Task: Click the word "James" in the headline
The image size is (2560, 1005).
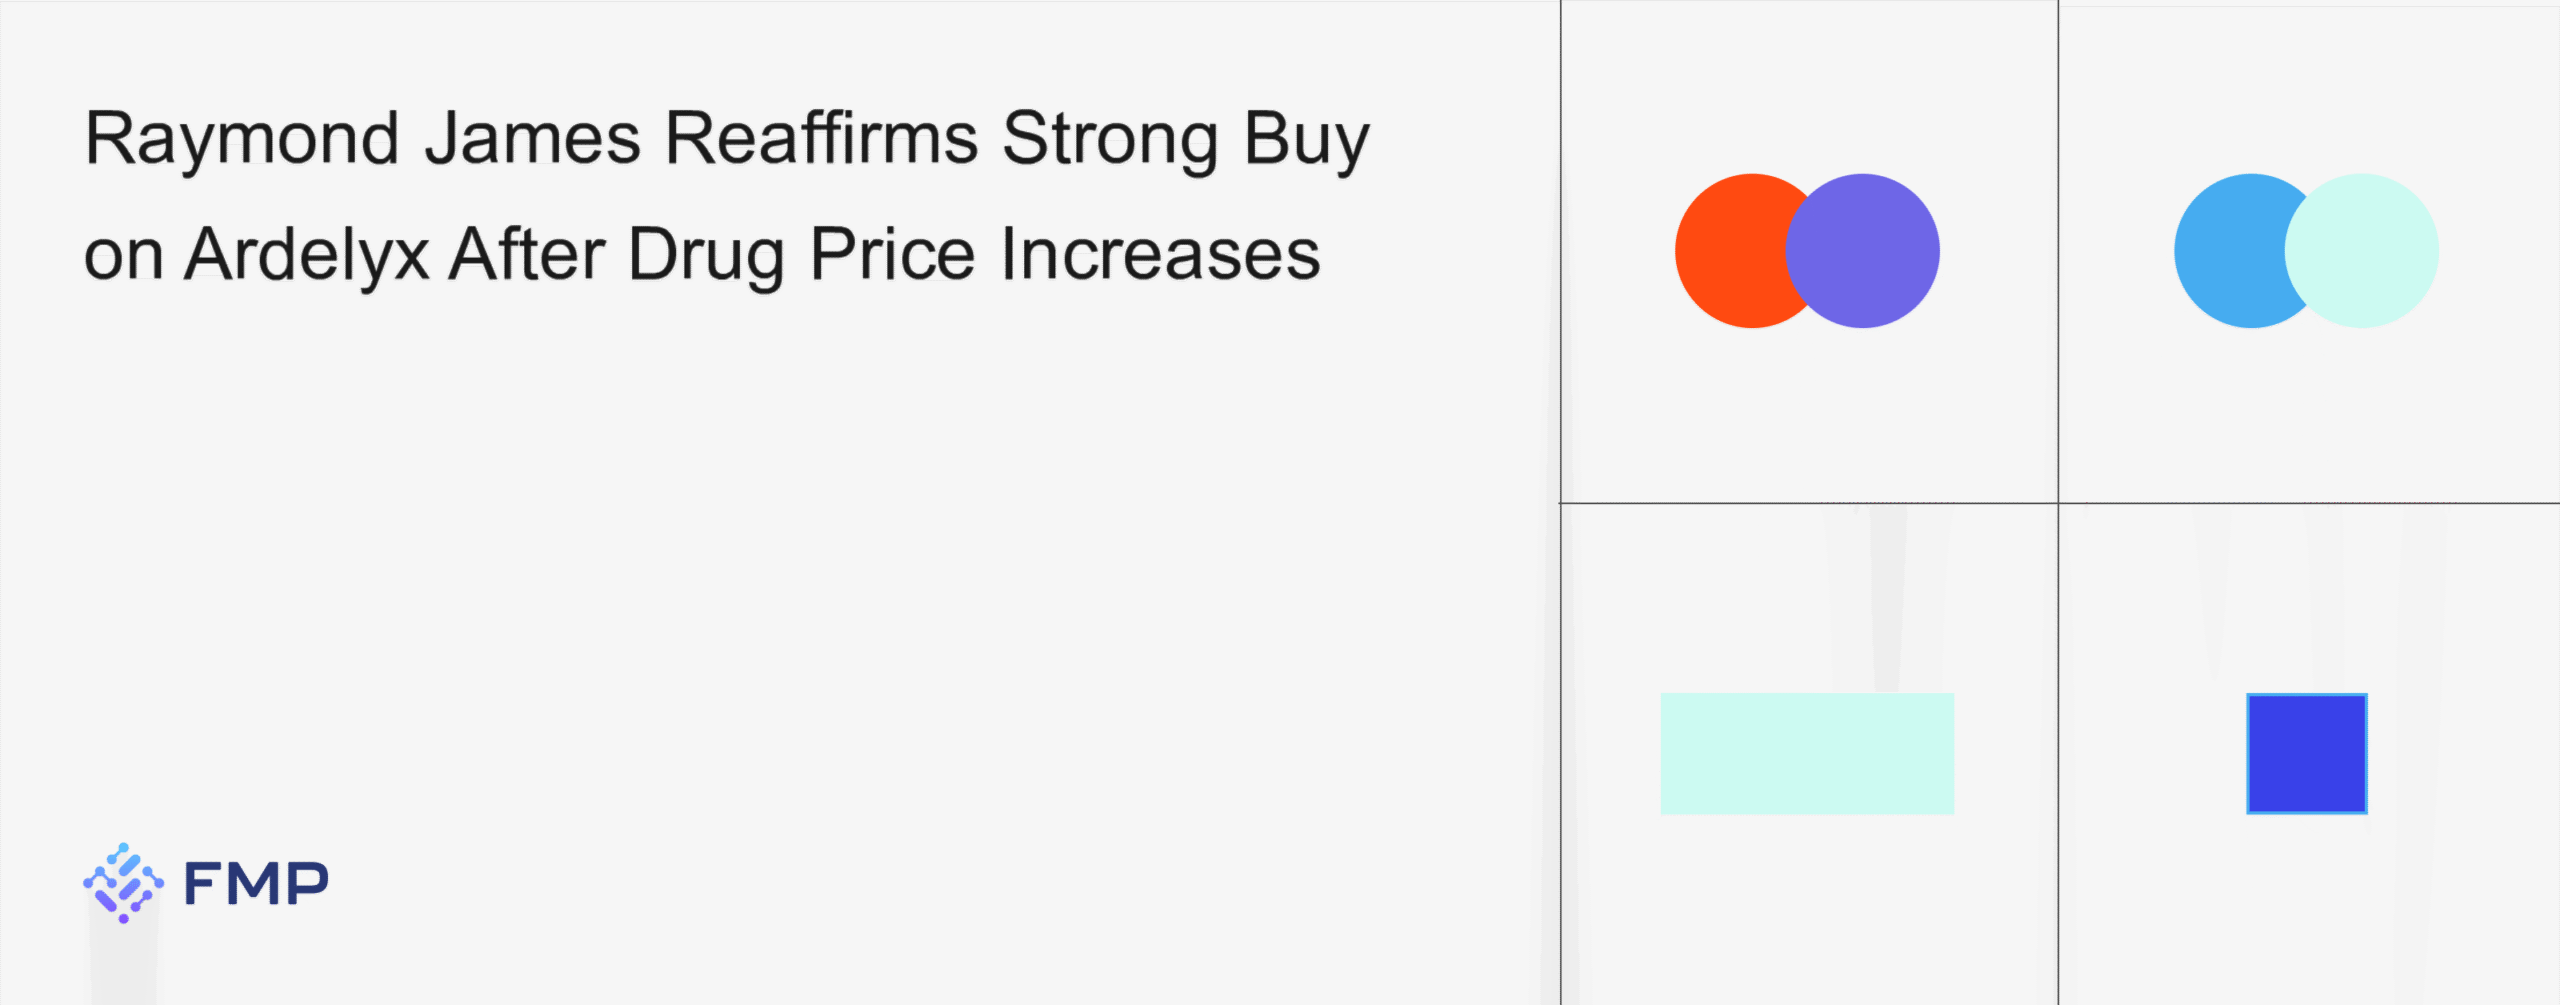Action: click(x=532, y=138)
